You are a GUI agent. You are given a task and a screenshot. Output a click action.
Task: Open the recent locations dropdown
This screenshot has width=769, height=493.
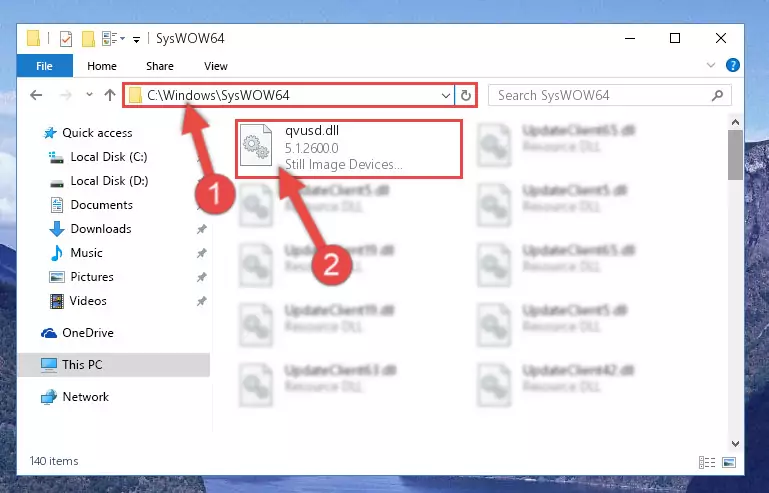(89, 95)
